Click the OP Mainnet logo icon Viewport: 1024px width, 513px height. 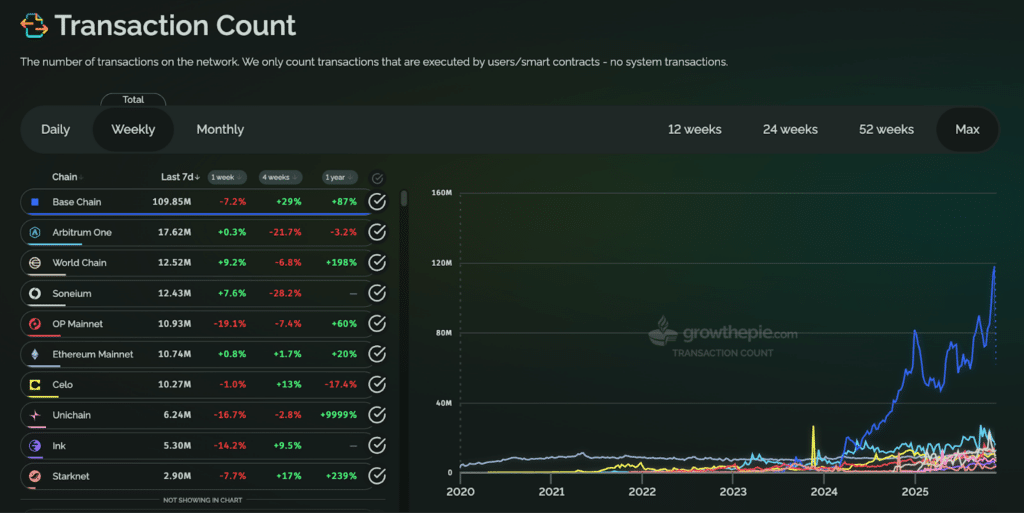[35, 324]
